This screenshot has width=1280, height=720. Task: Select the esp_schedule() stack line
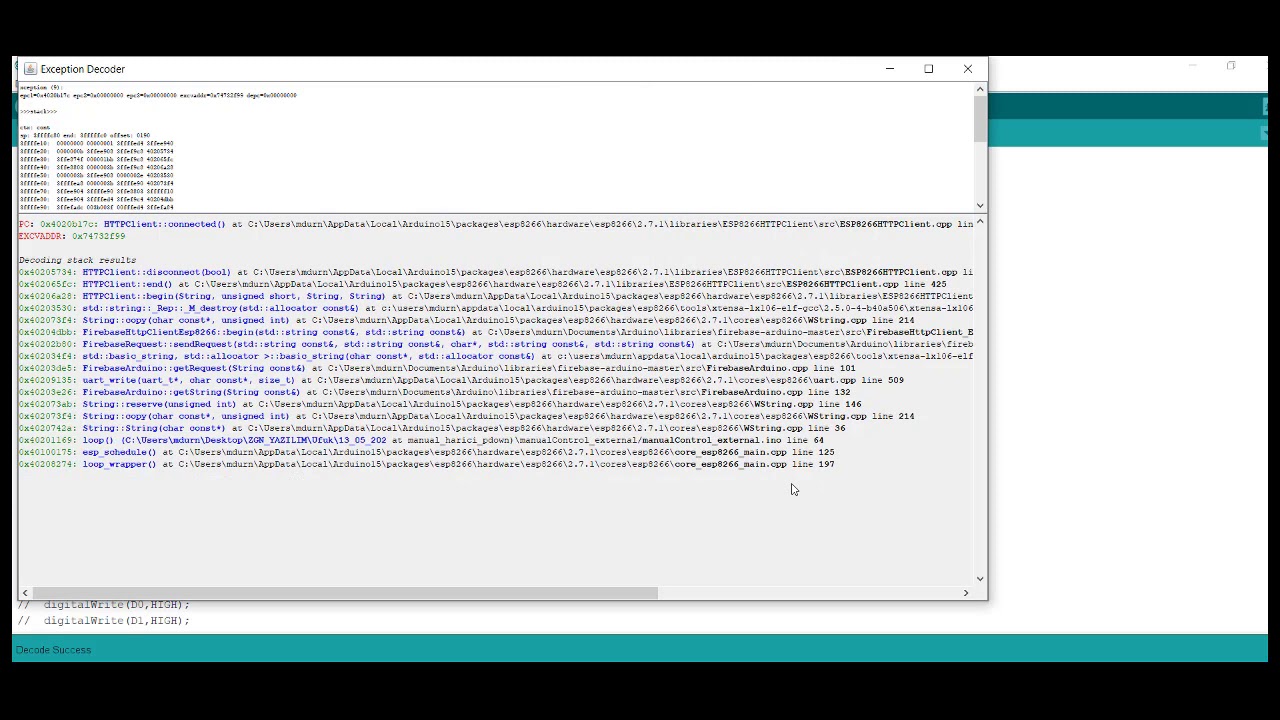pyautogui.click(x=426, y=452)
